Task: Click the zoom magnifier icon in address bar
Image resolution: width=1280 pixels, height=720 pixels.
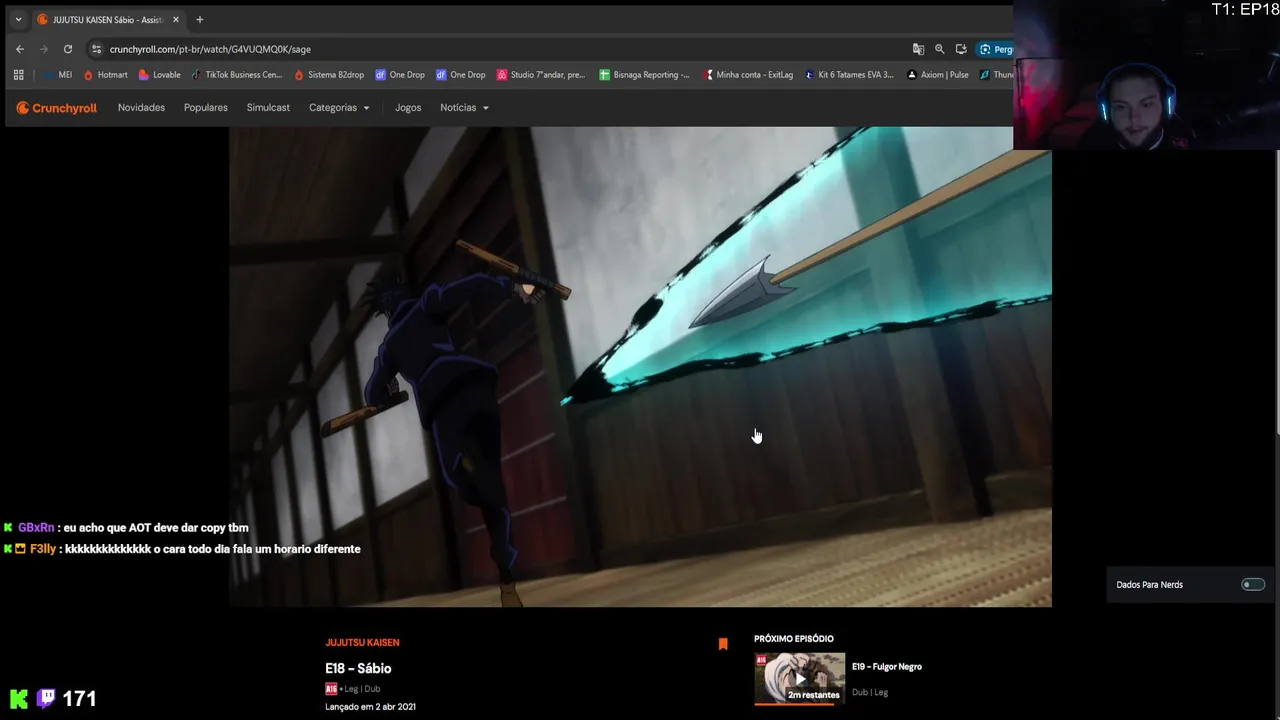Action: pos(939,49)
